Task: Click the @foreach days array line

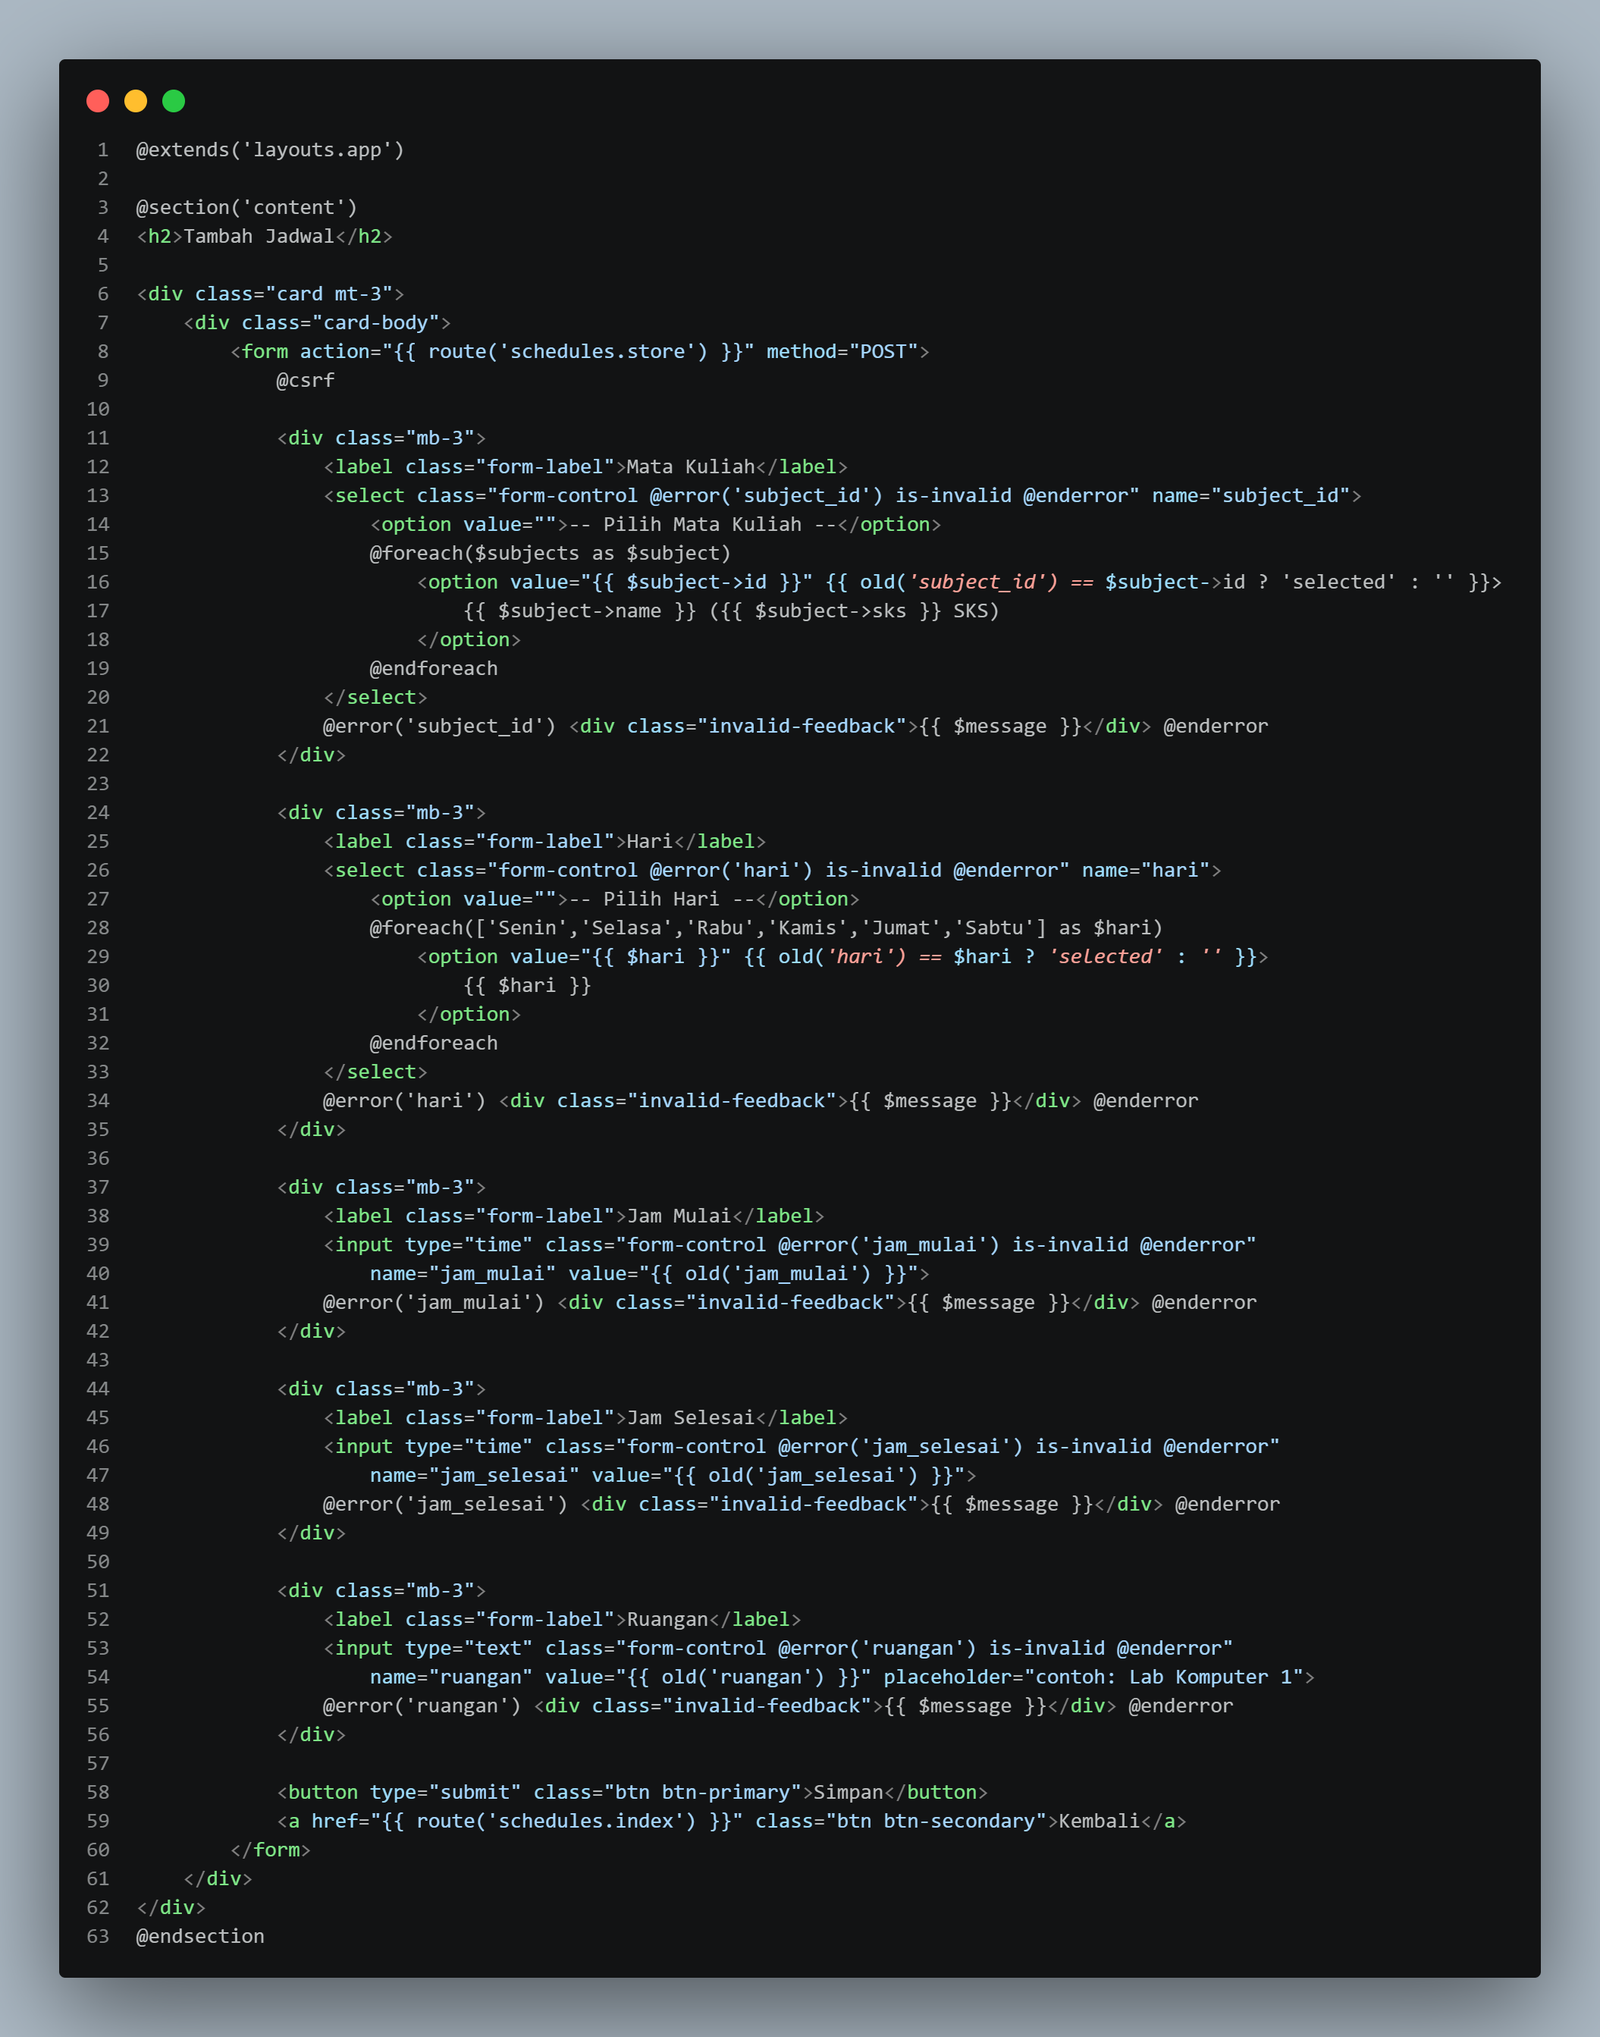Action: pyautogui.click(x=767, y=928)
